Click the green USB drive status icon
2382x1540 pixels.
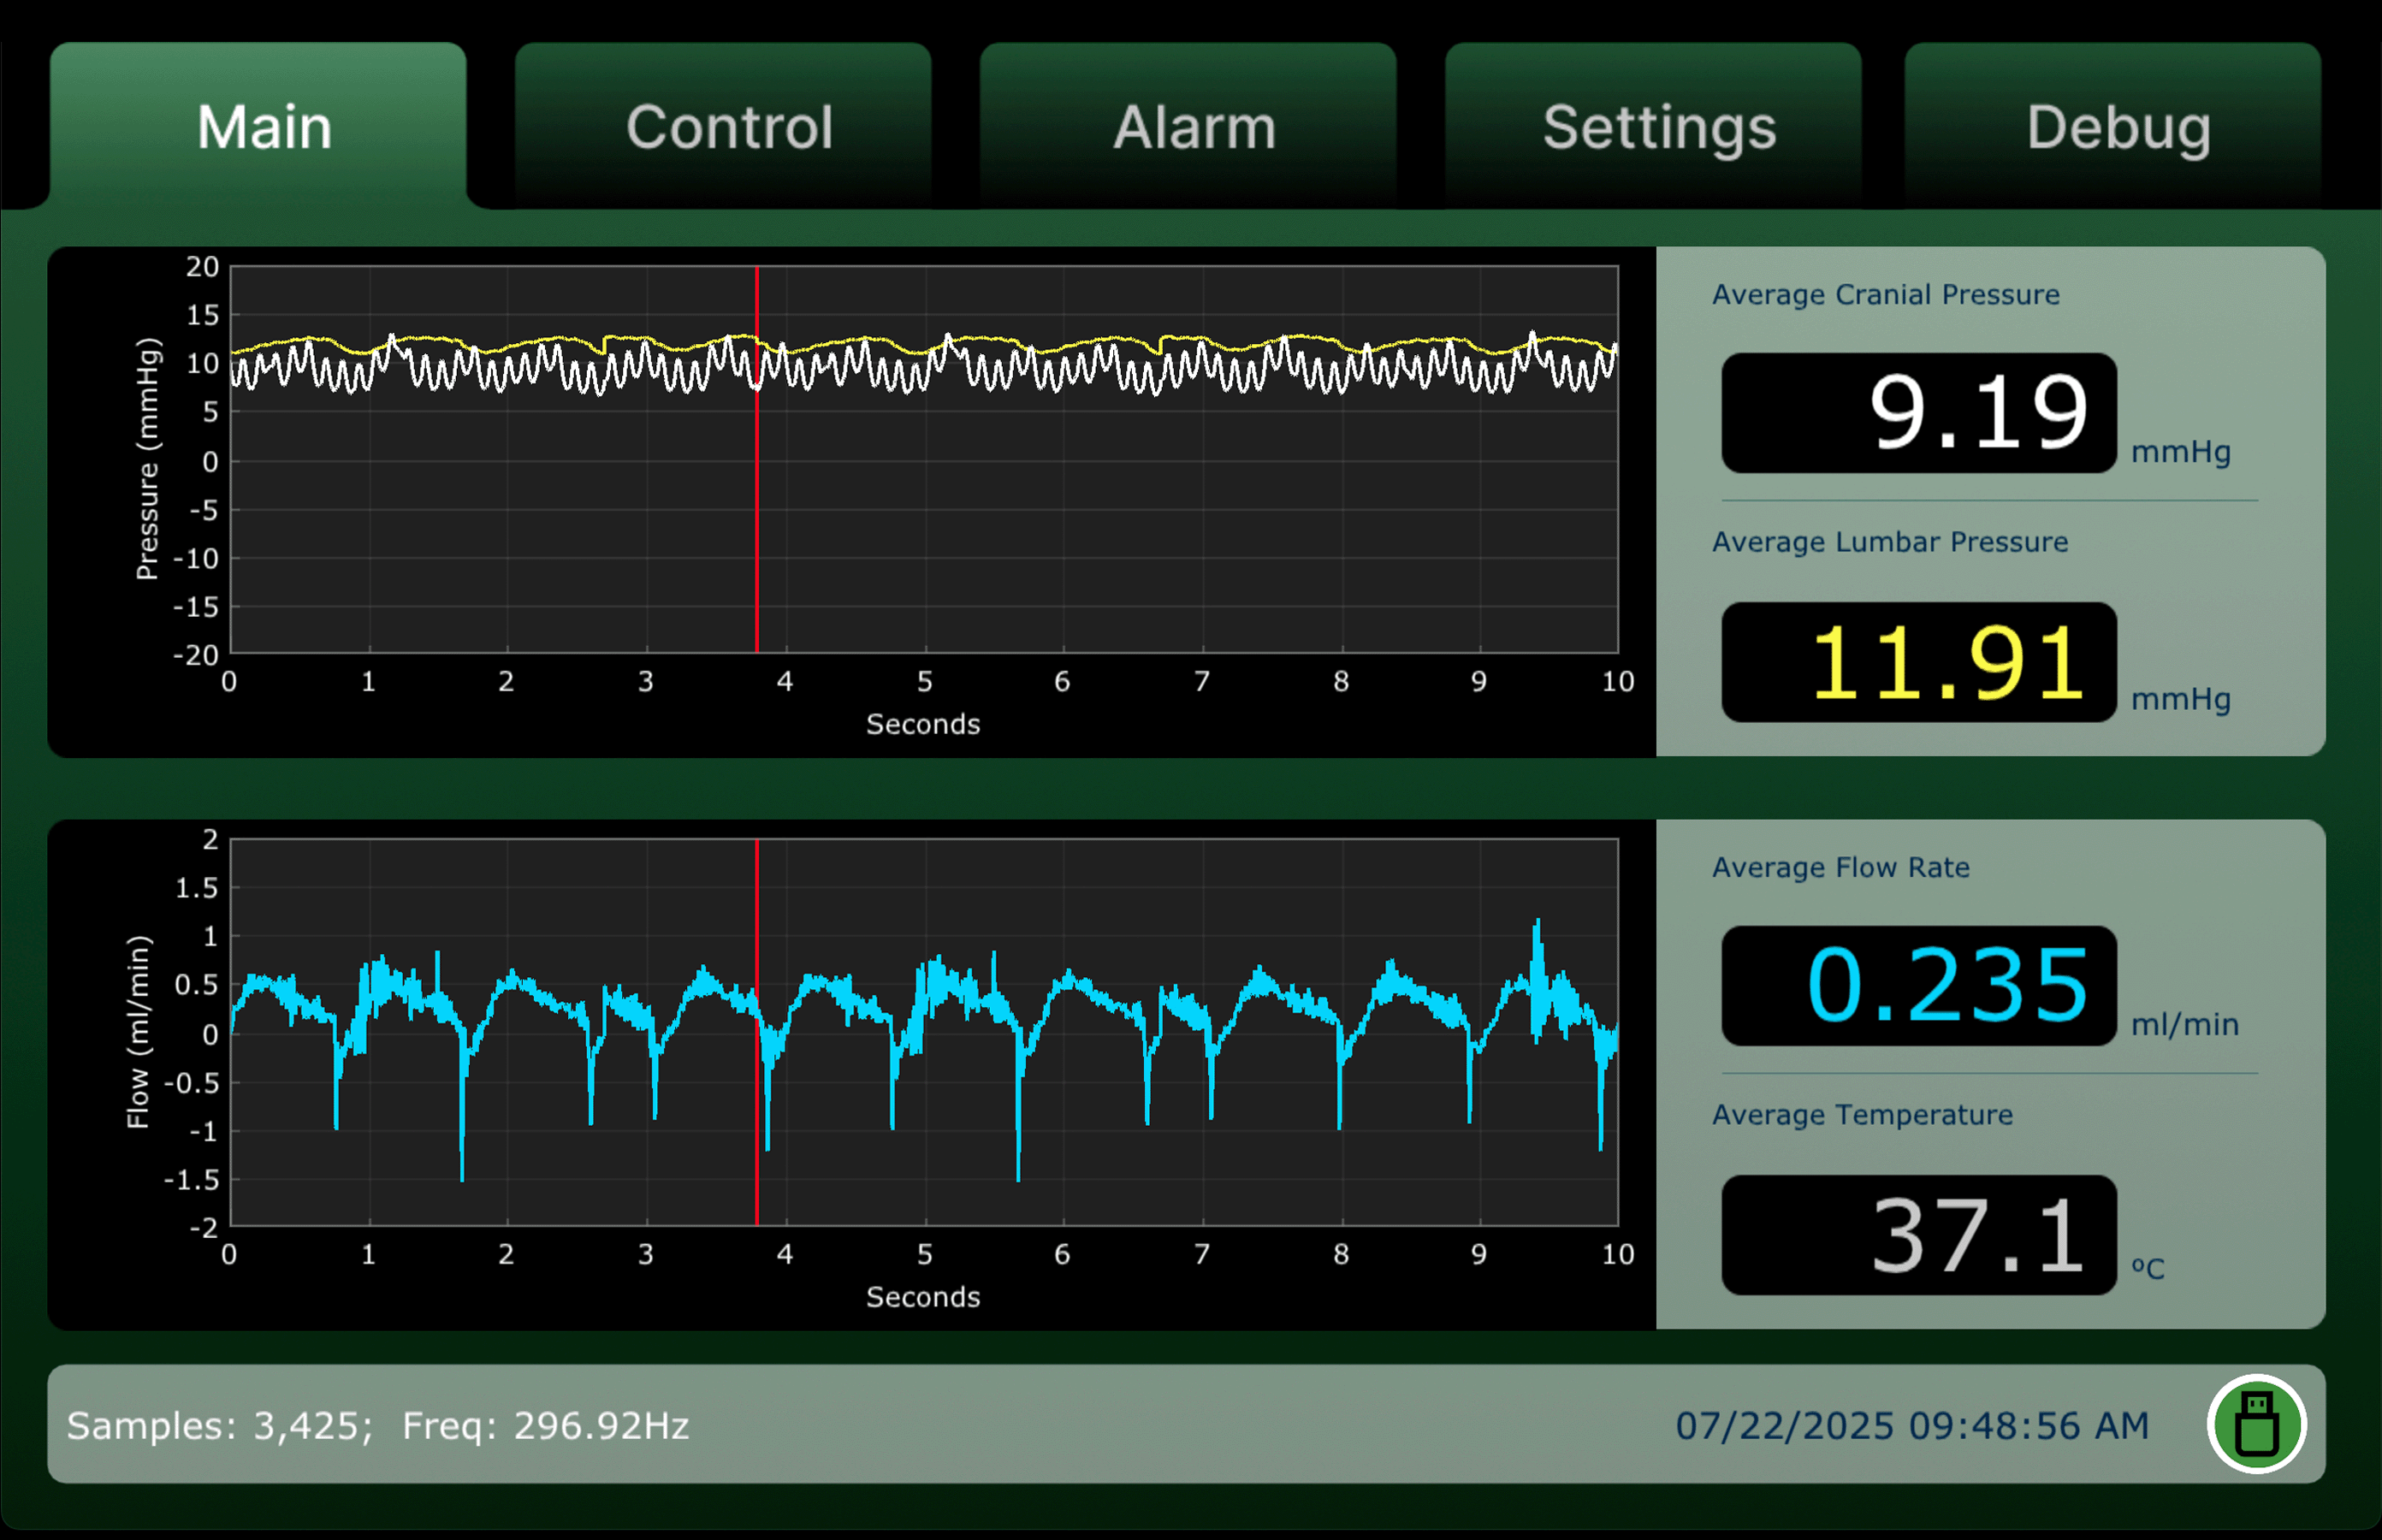2256,1424
